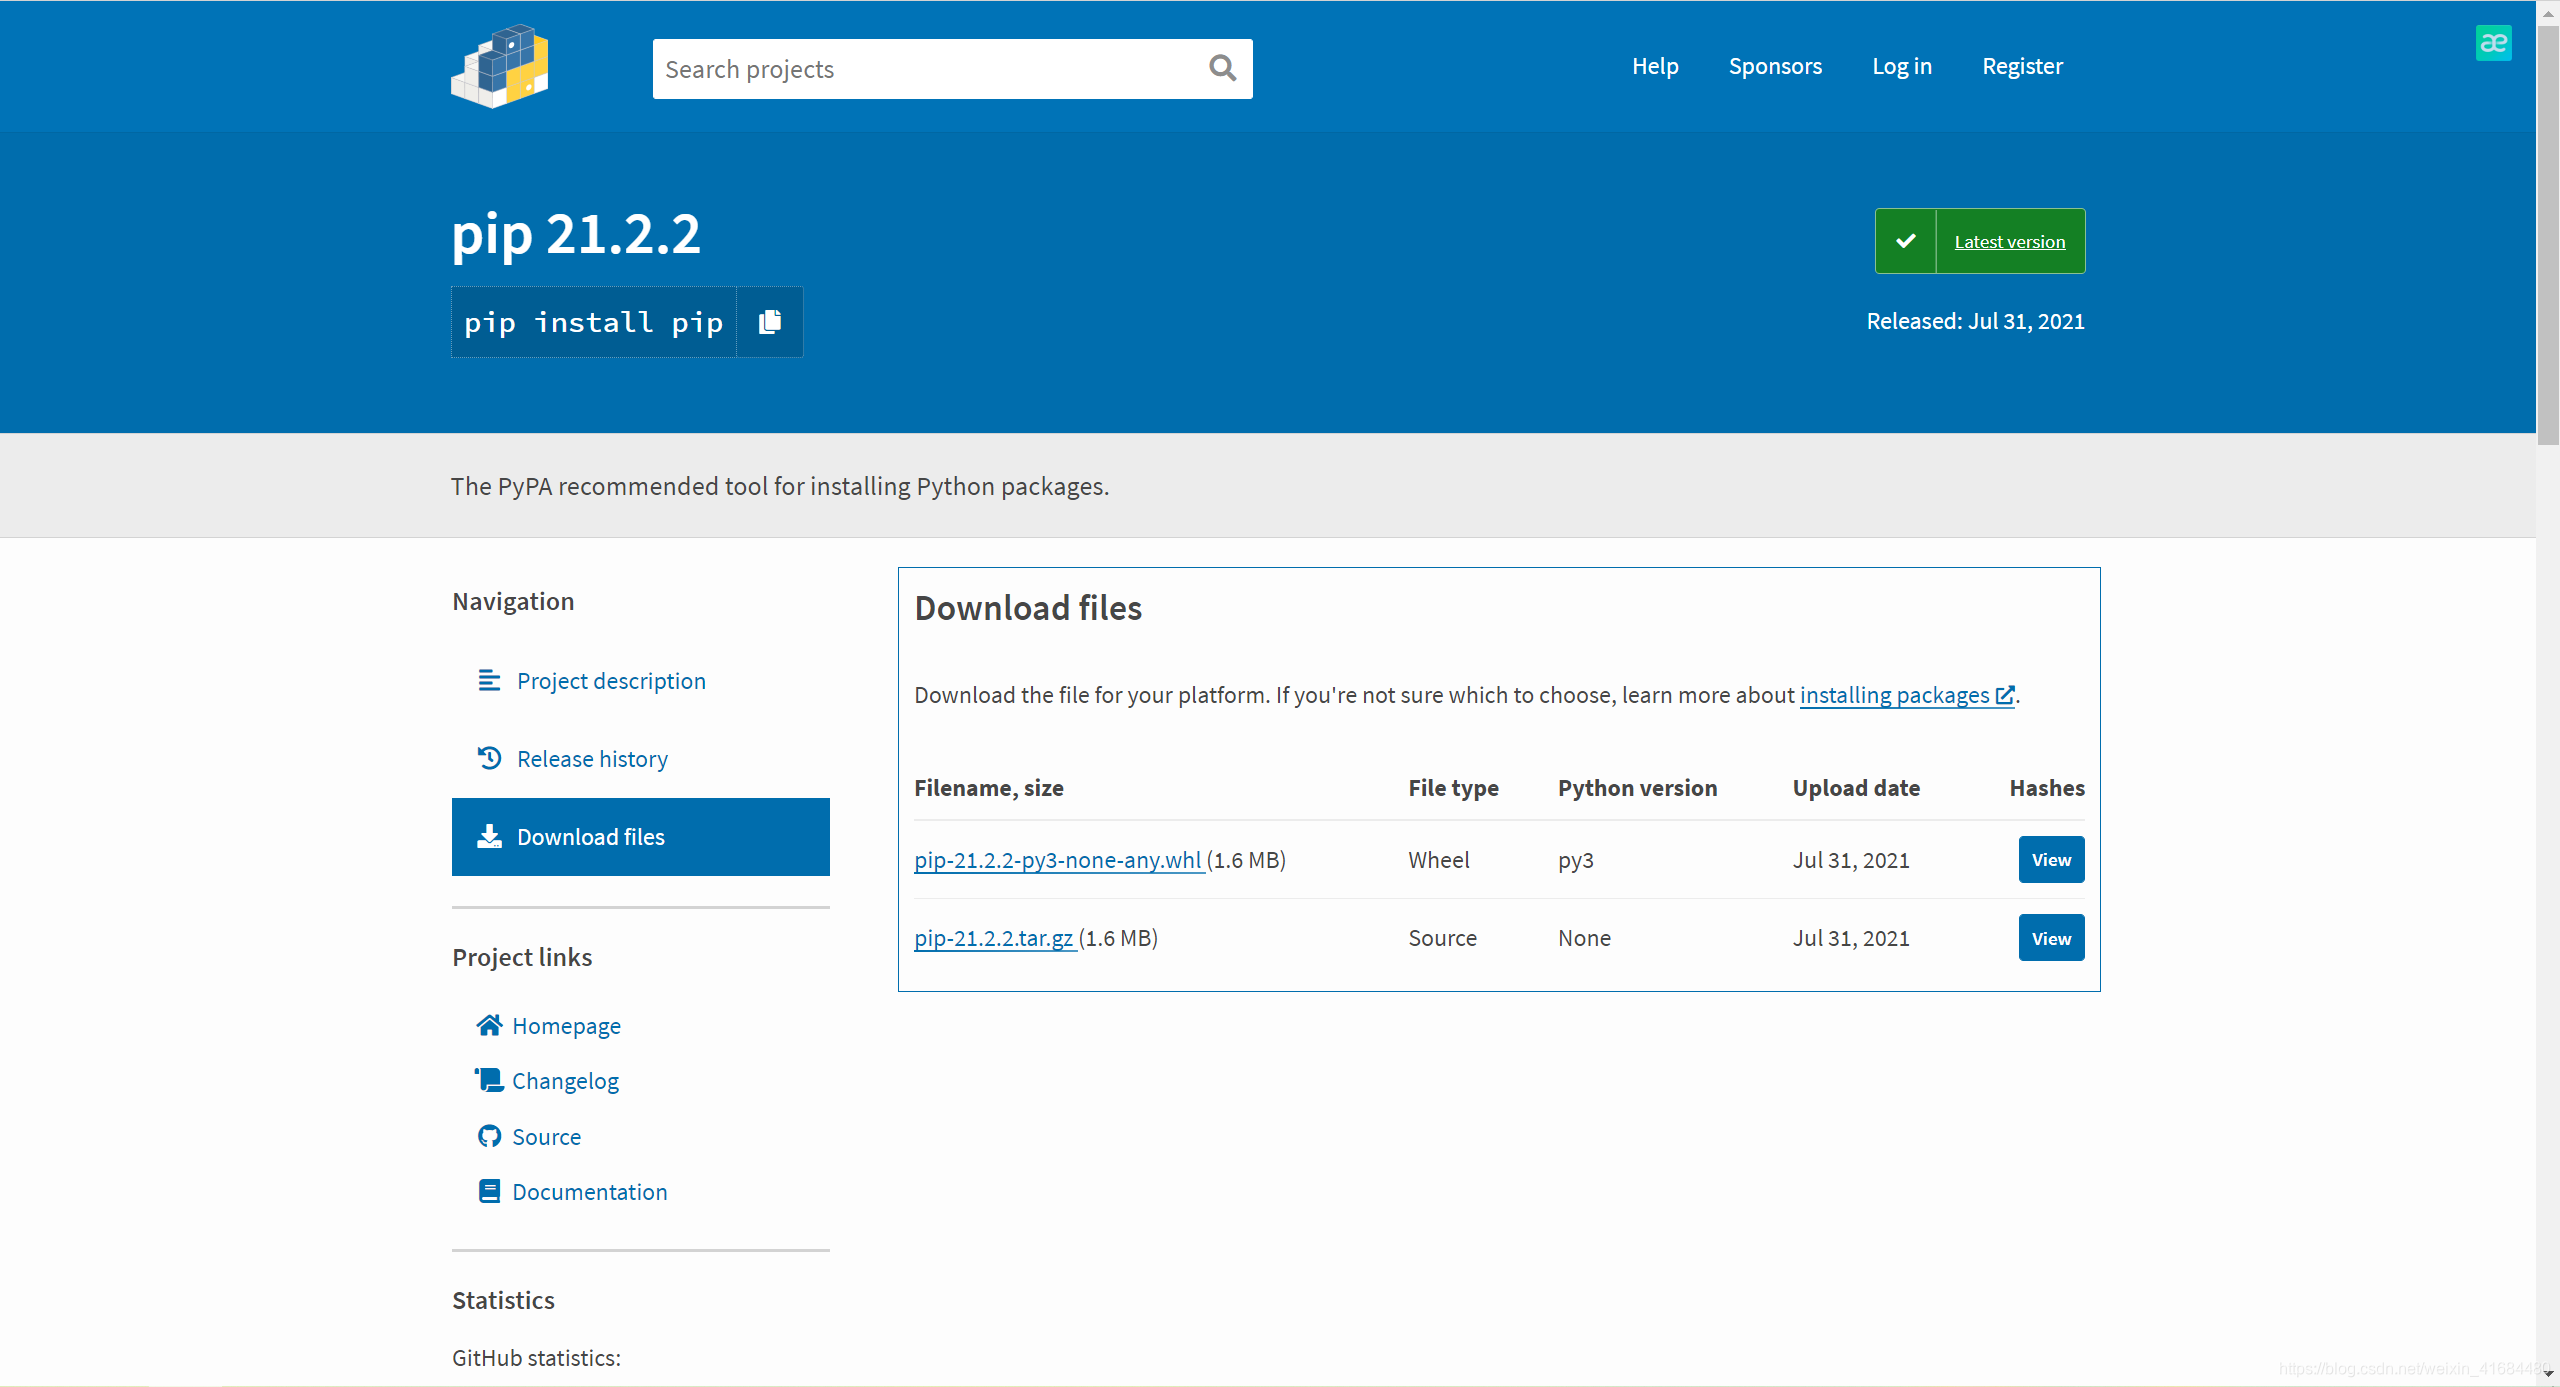This screenshot has height=1387, width=2560.
Task: Click the browser extension icon top right
Action: 2493,43
